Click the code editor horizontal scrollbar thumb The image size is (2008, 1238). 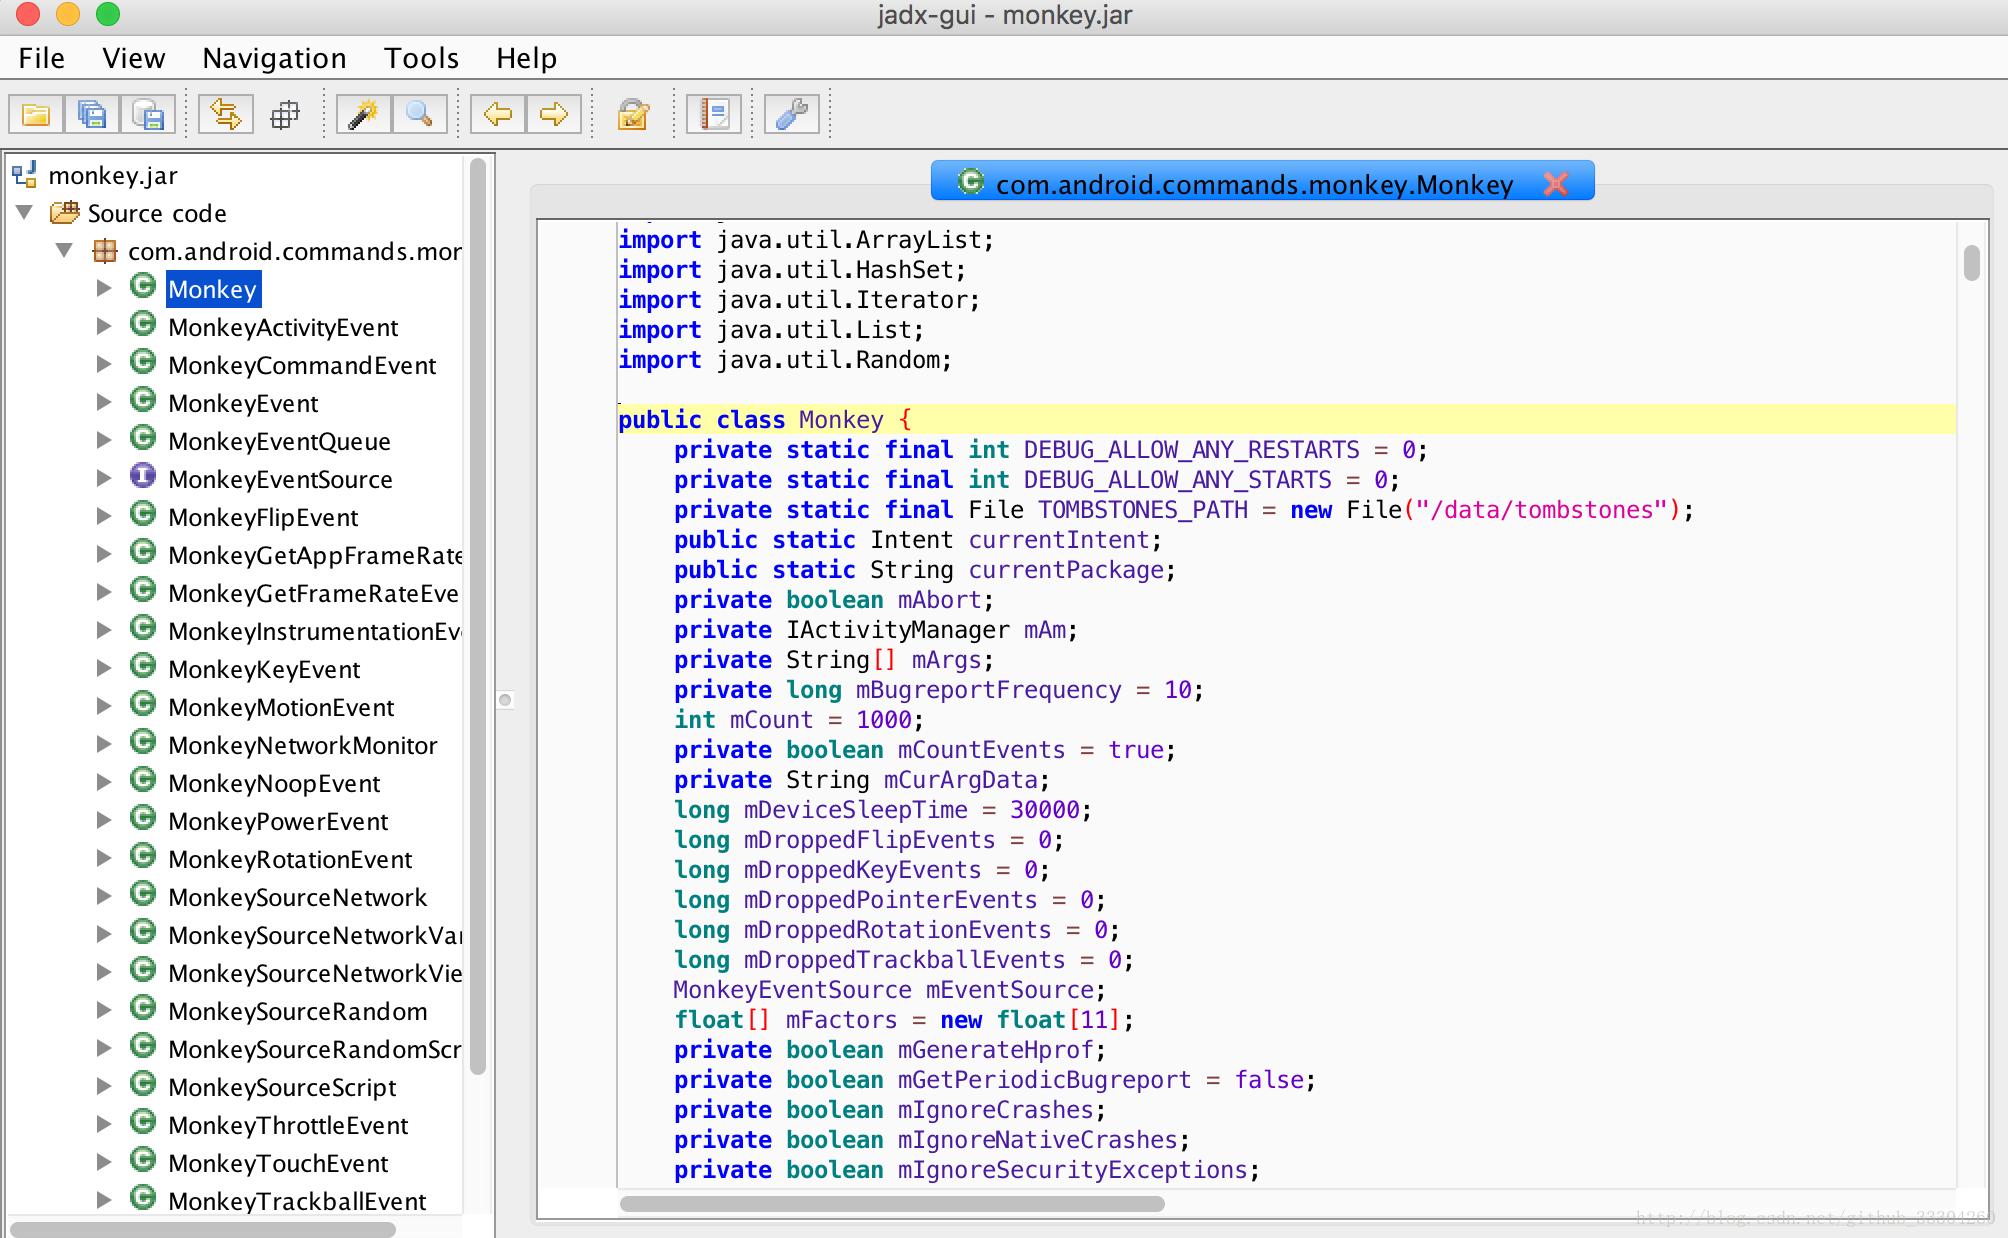[x=892, y=1204]
